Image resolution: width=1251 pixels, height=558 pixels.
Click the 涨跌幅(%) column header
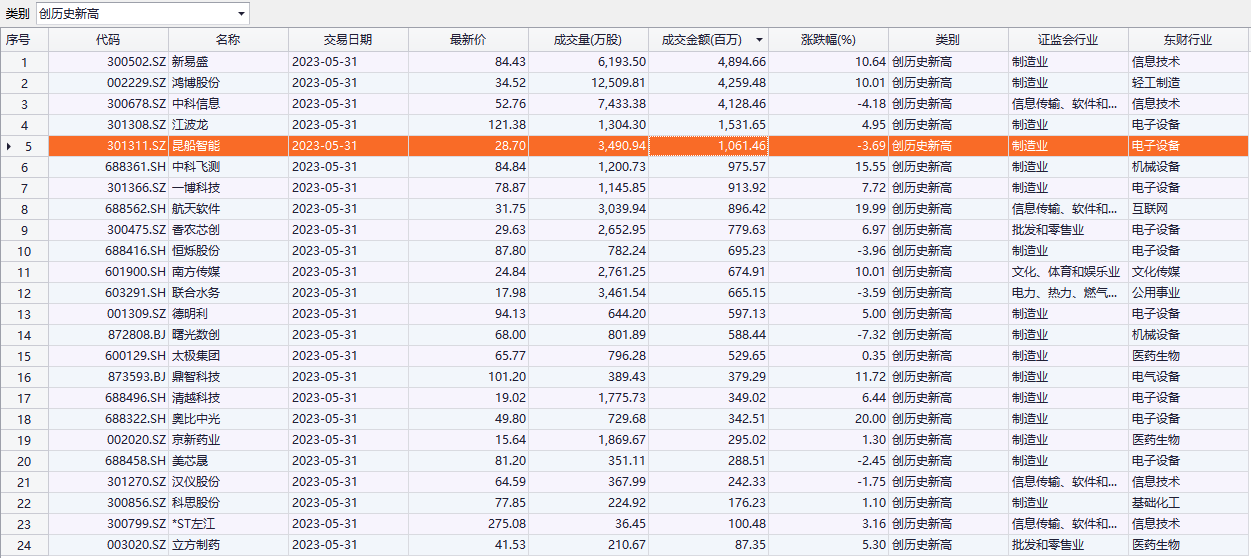[828, 40]
